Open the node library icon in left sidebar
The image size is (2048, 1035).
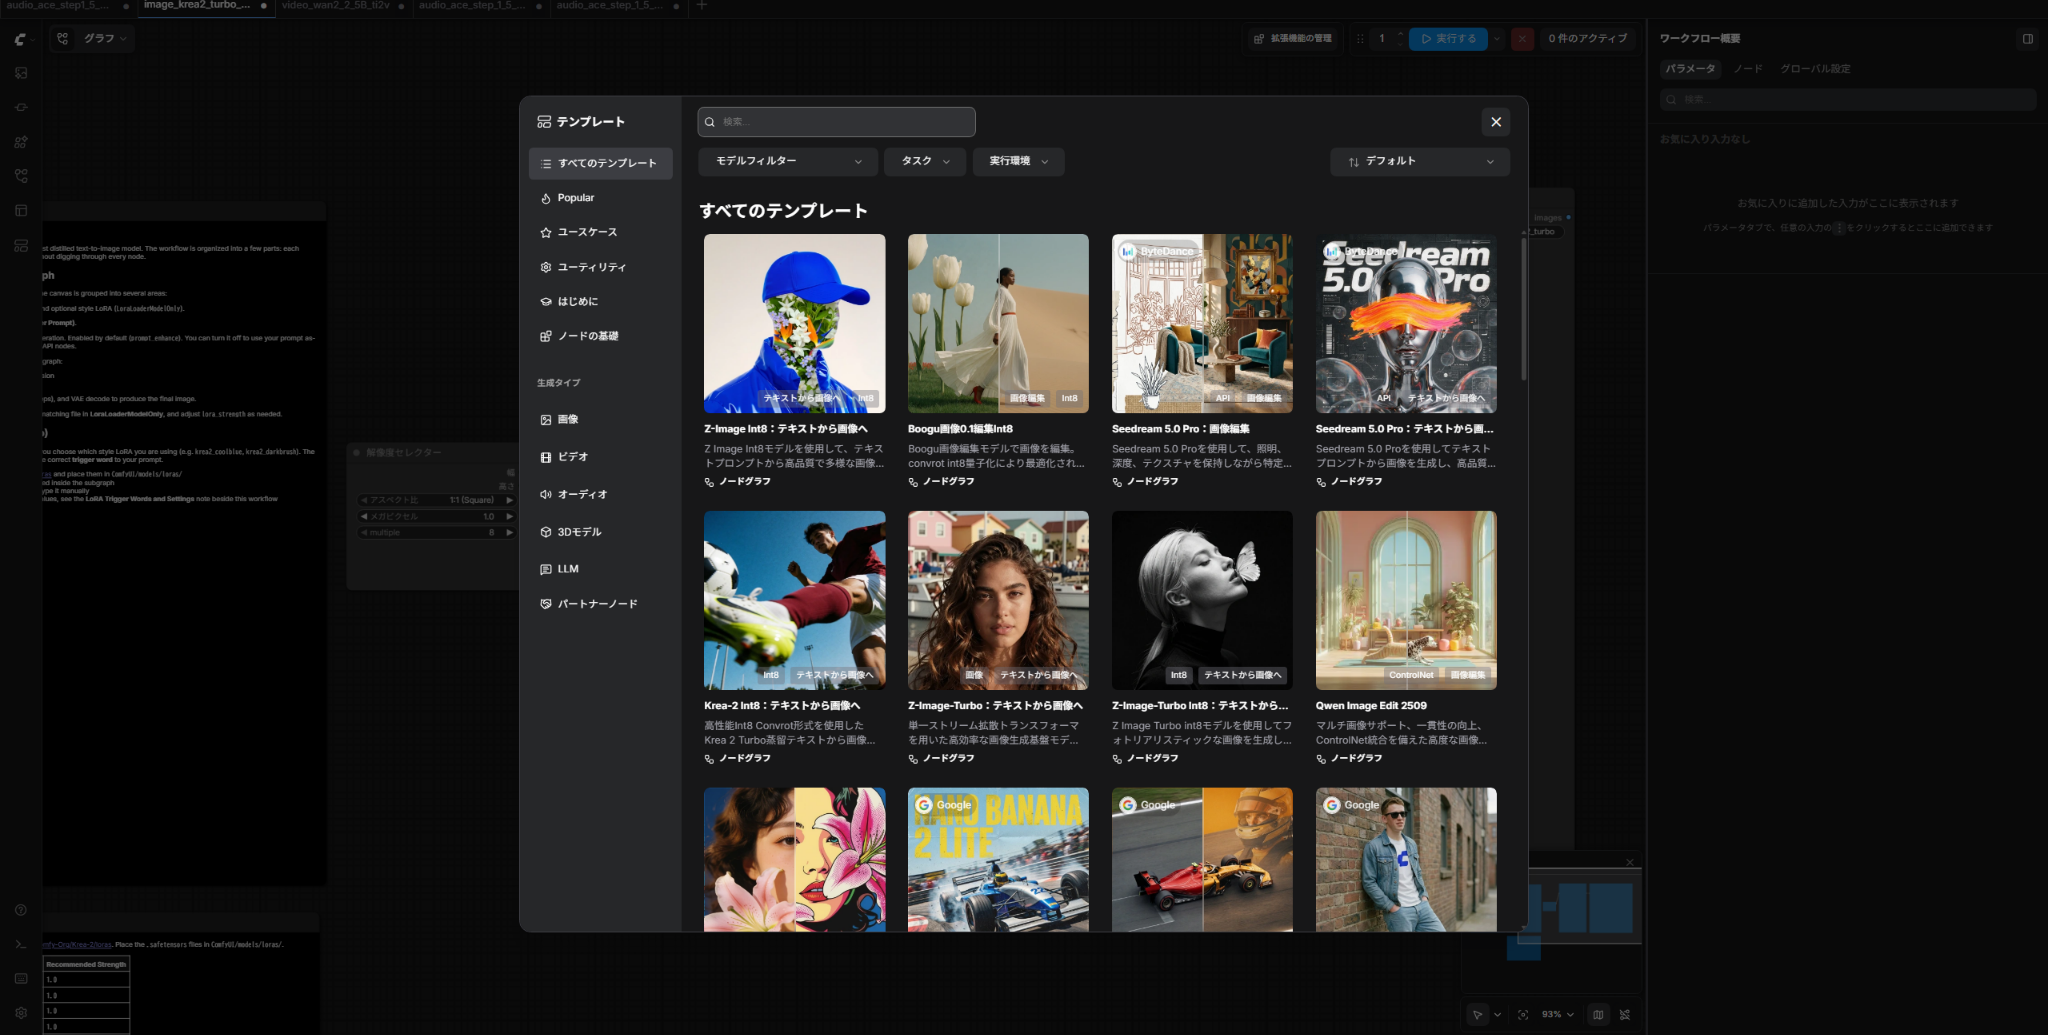(x=21, y=107)
